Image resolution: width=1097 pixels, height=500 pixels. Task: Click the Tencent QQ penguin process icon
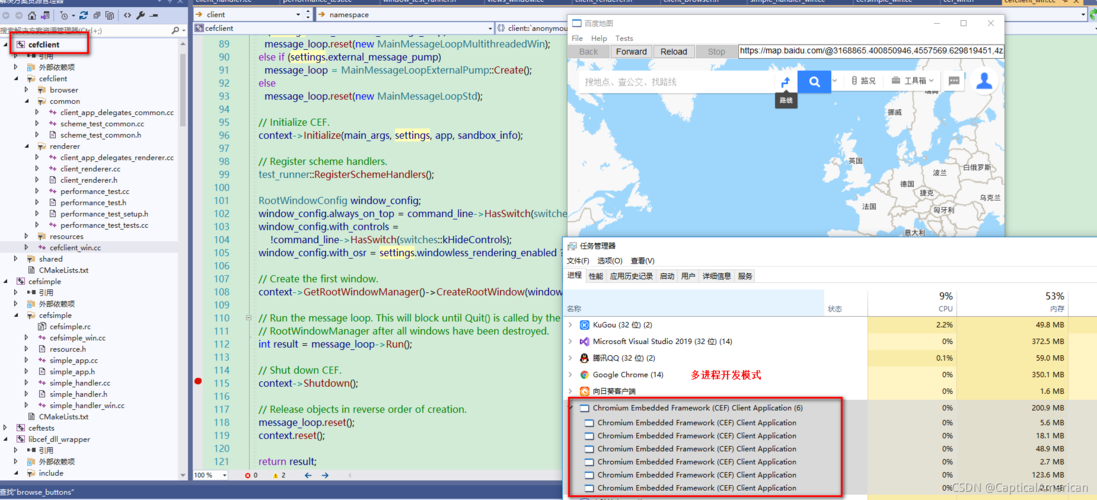[x=585, y=358]
